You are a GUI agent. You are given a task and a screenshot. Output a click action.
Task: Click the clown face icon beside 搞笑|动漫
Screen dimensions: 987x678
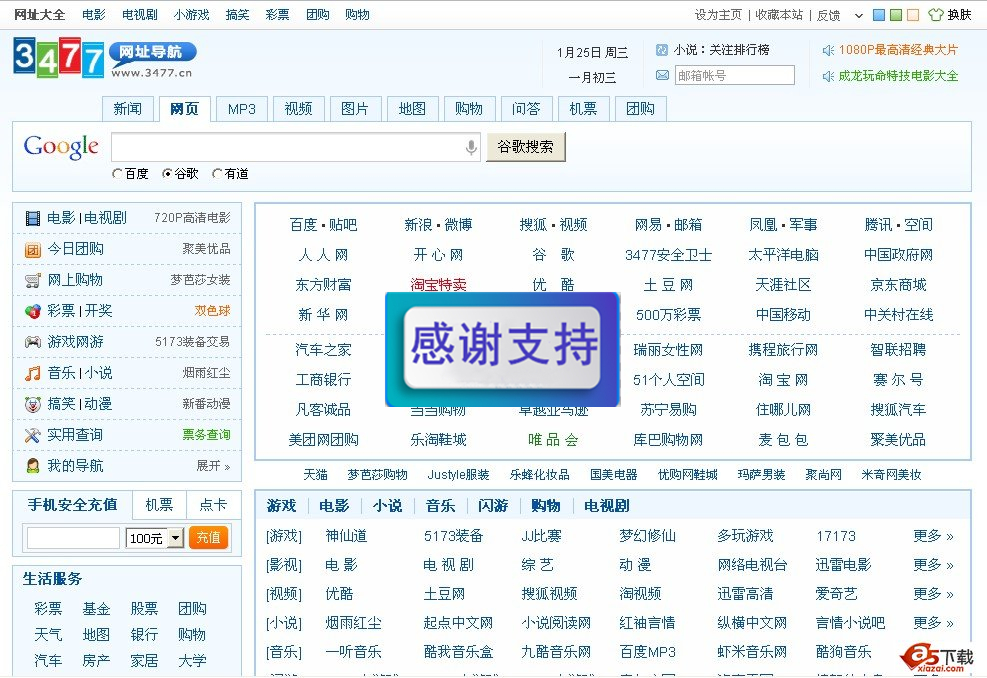tap(33, 404)
